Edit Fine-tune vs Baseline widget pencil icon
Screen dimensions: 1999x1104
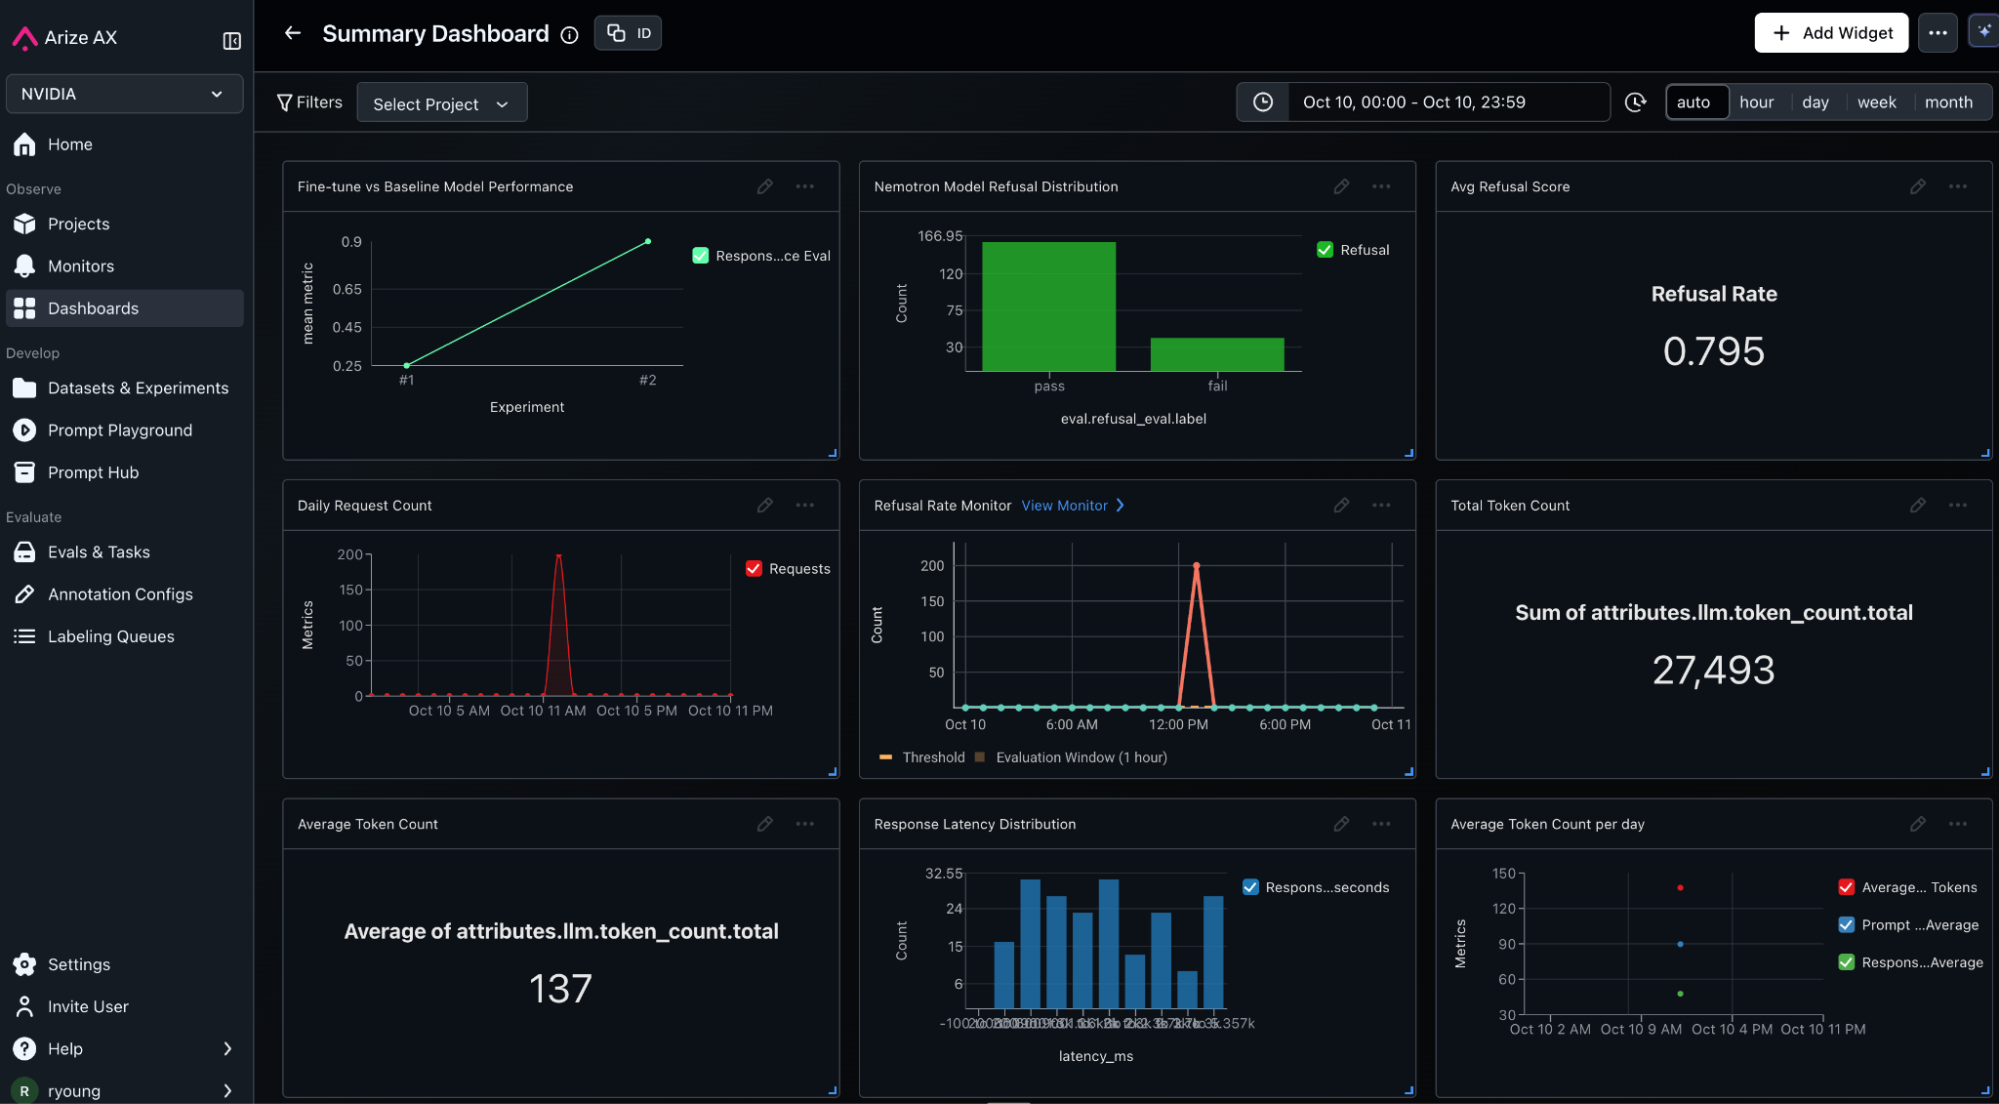[765, 187]
